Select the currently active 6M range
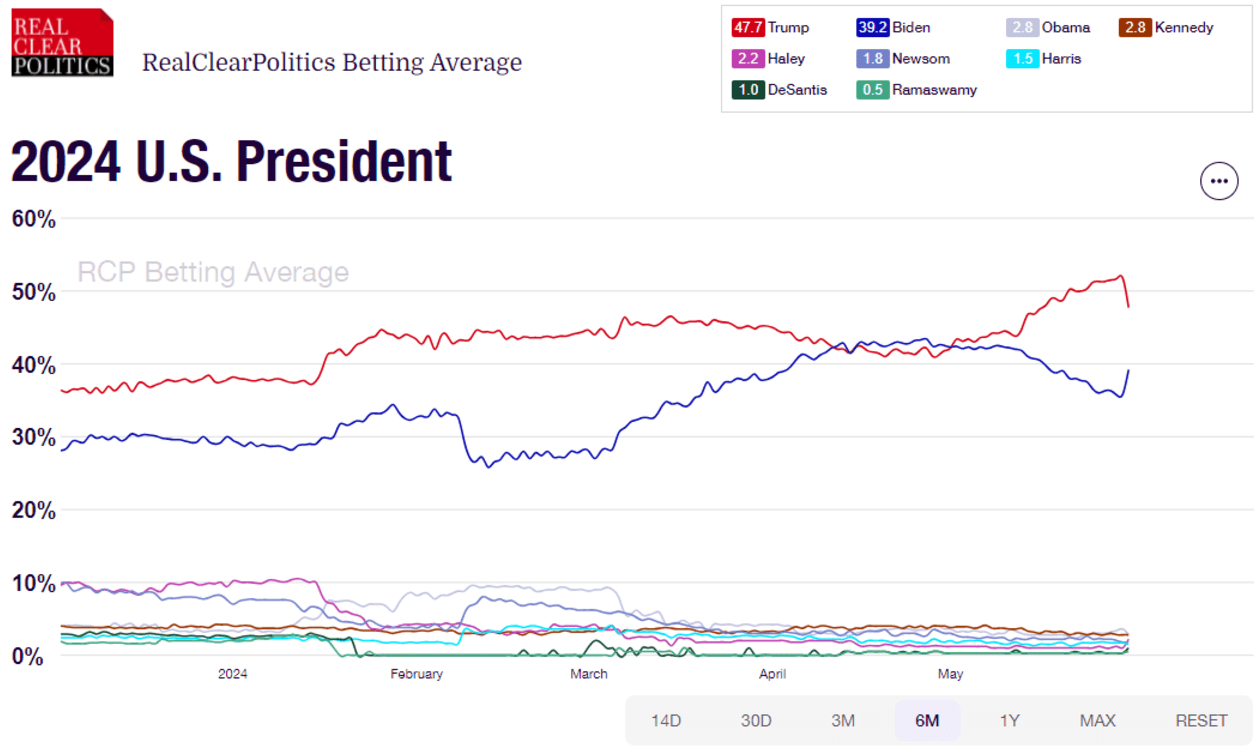Viewport: 1260px width, 754px height. pos(929,719)
